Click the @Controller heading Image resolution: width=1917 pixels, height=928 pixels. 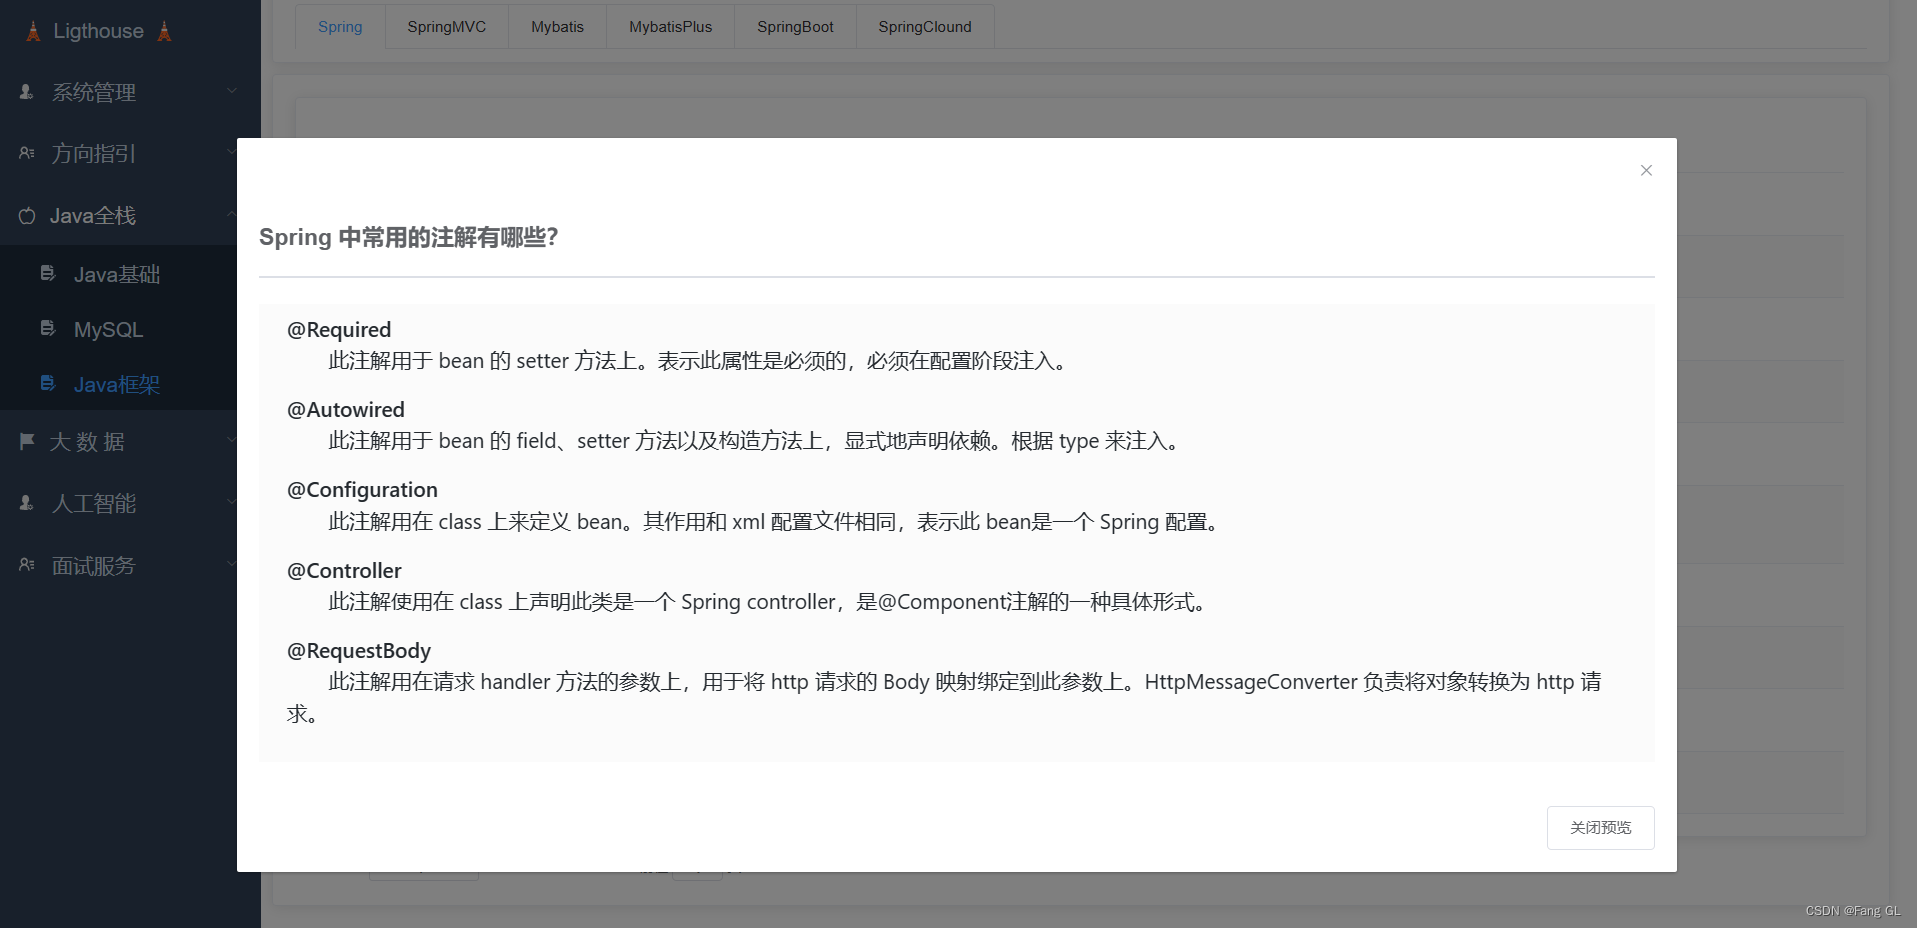[x=344, y=571]
